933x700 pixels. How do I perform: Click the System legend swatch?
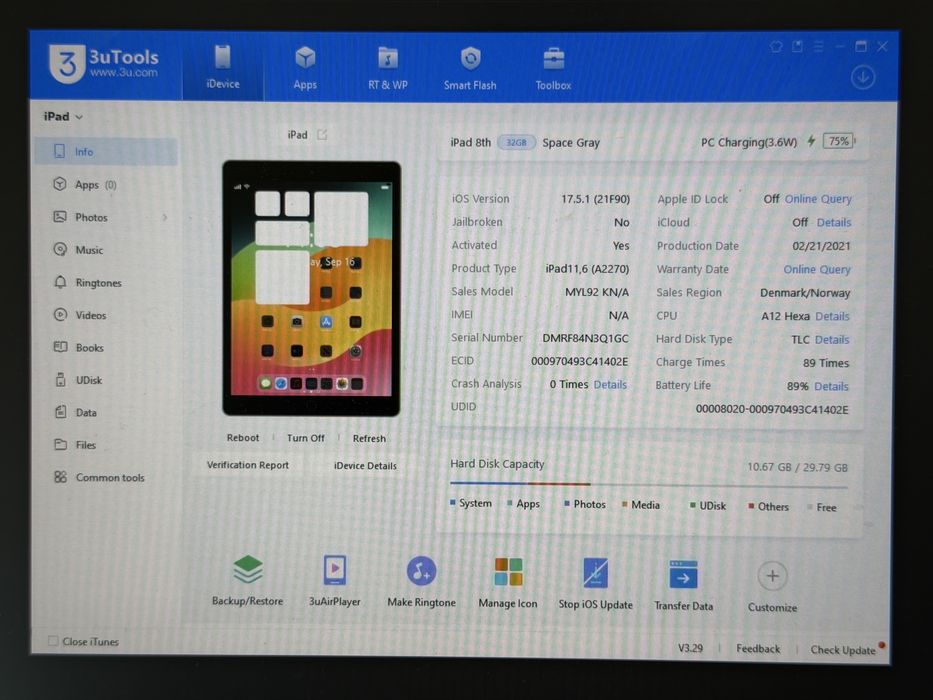click(x=453, y=502)
